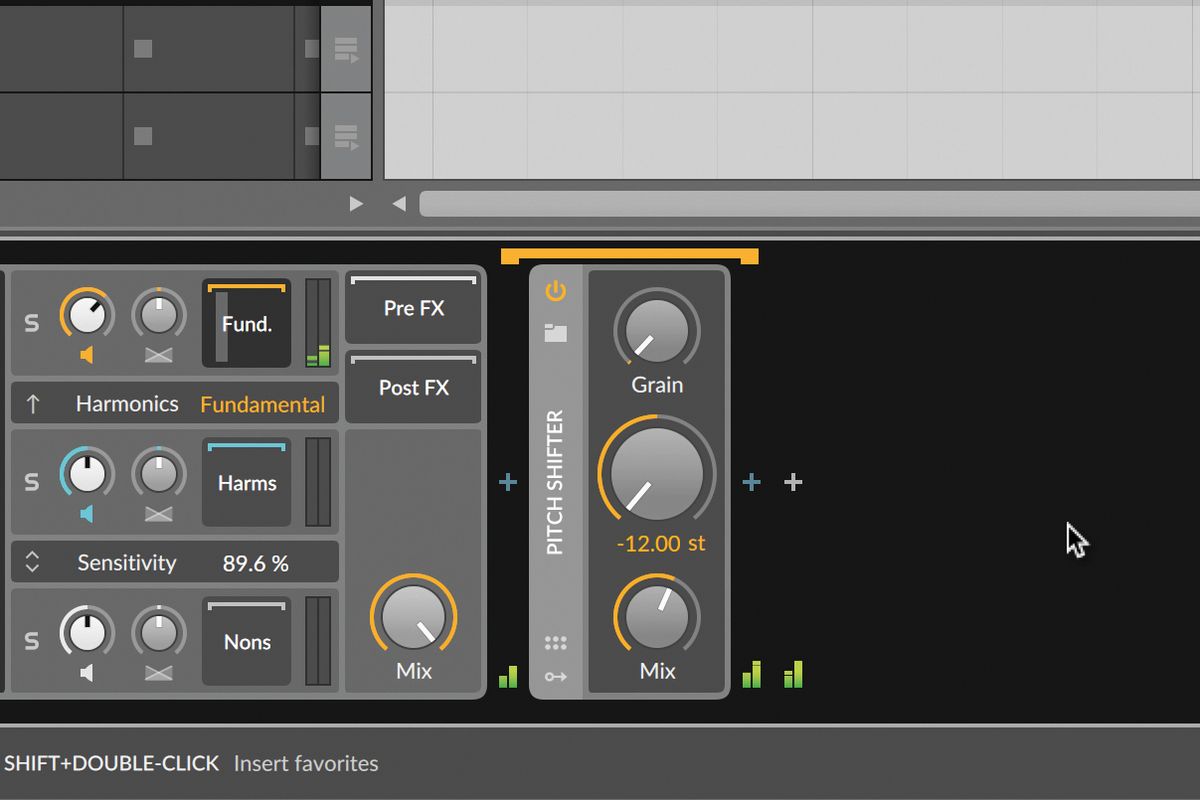The width and height of the screenshot is (1200, 800).
Task: Show Pitch Shifter remote controls via dotted-grid icon
Action: tap(556, 642)
